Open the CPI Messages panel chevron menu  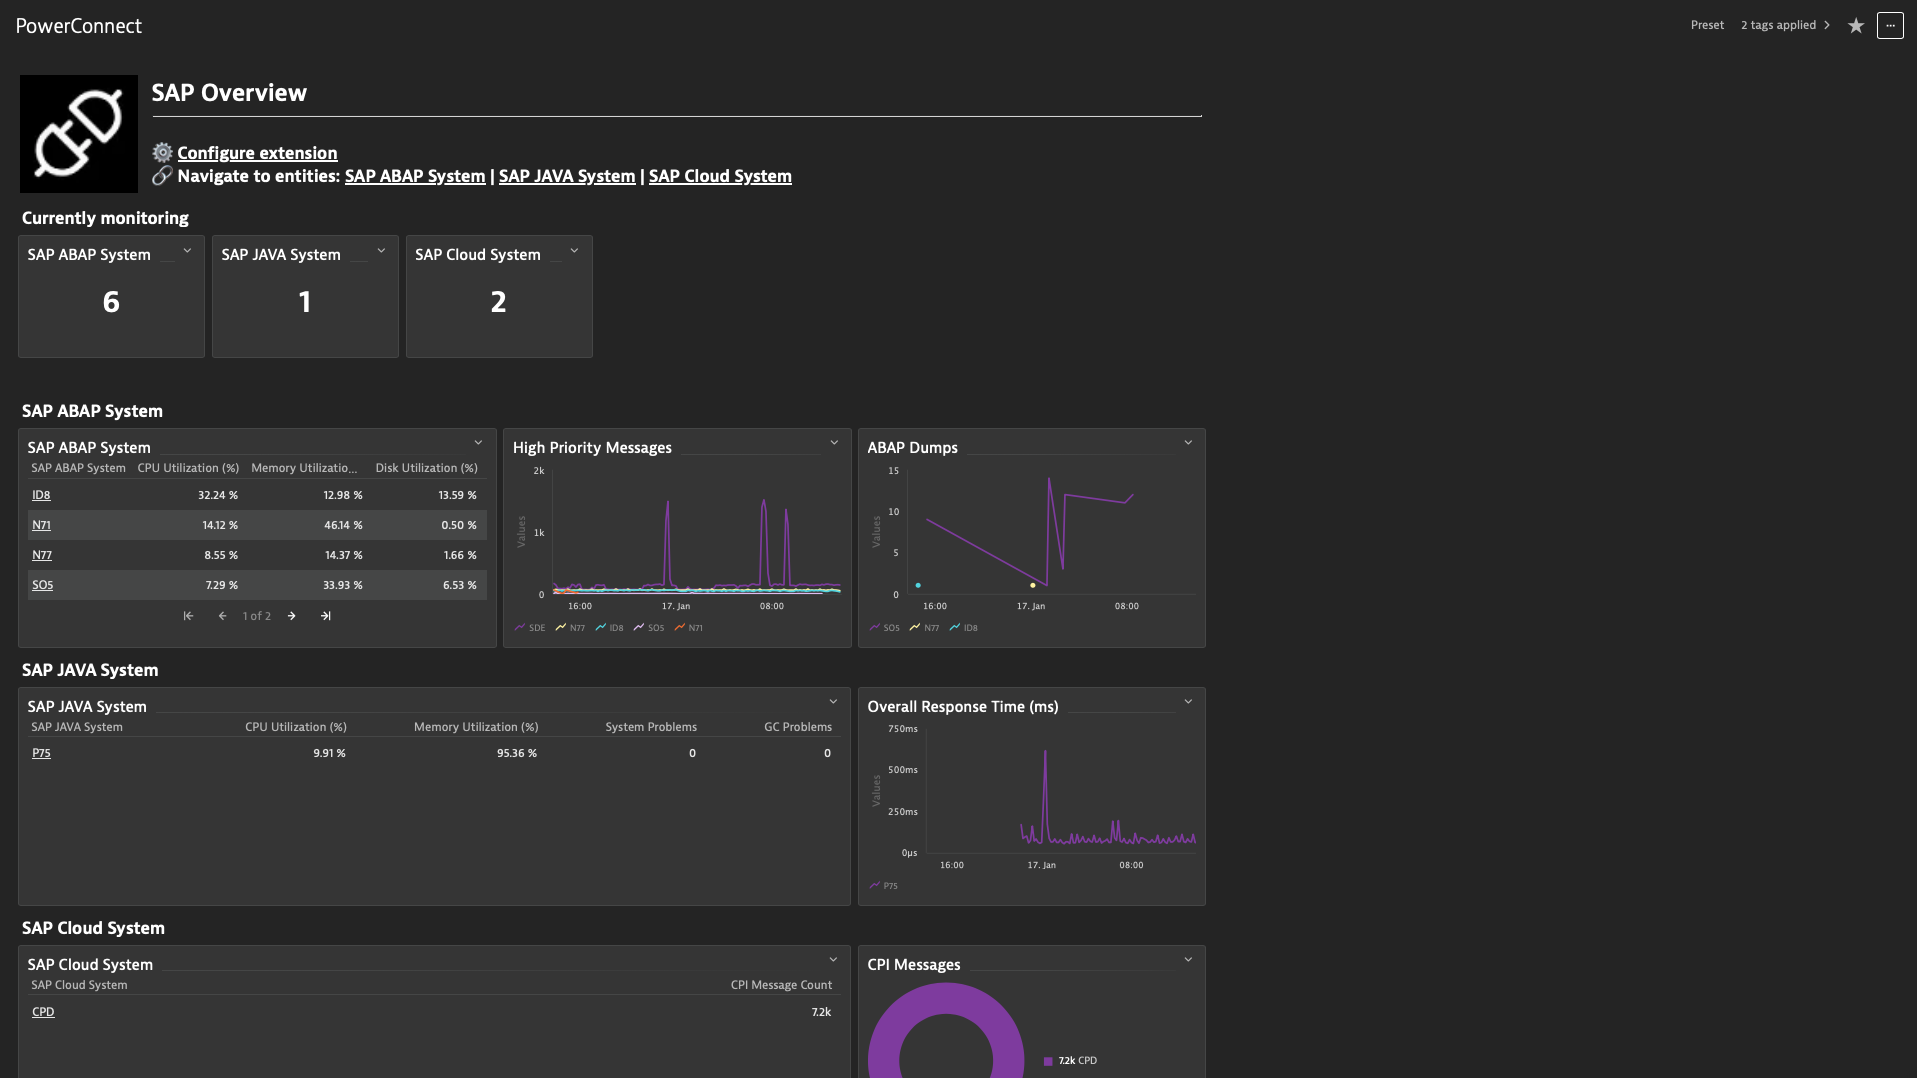tap(1187, 958)
